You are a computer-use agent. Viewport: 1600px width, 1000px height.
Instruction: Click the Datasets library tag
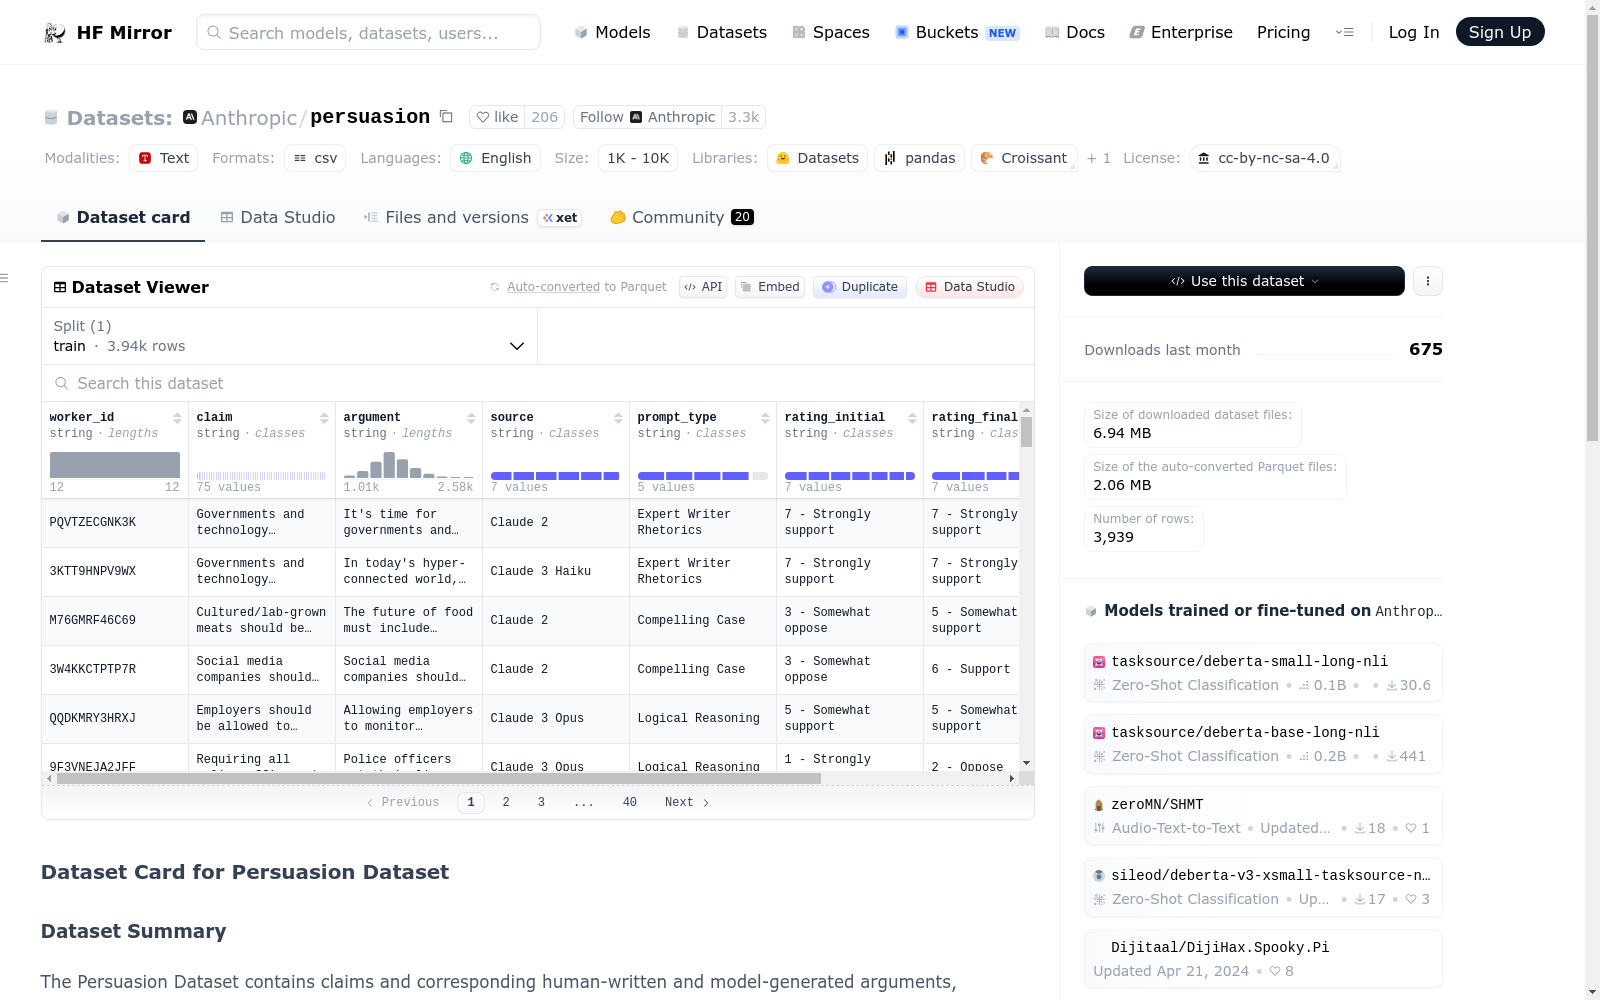[817, 158]
